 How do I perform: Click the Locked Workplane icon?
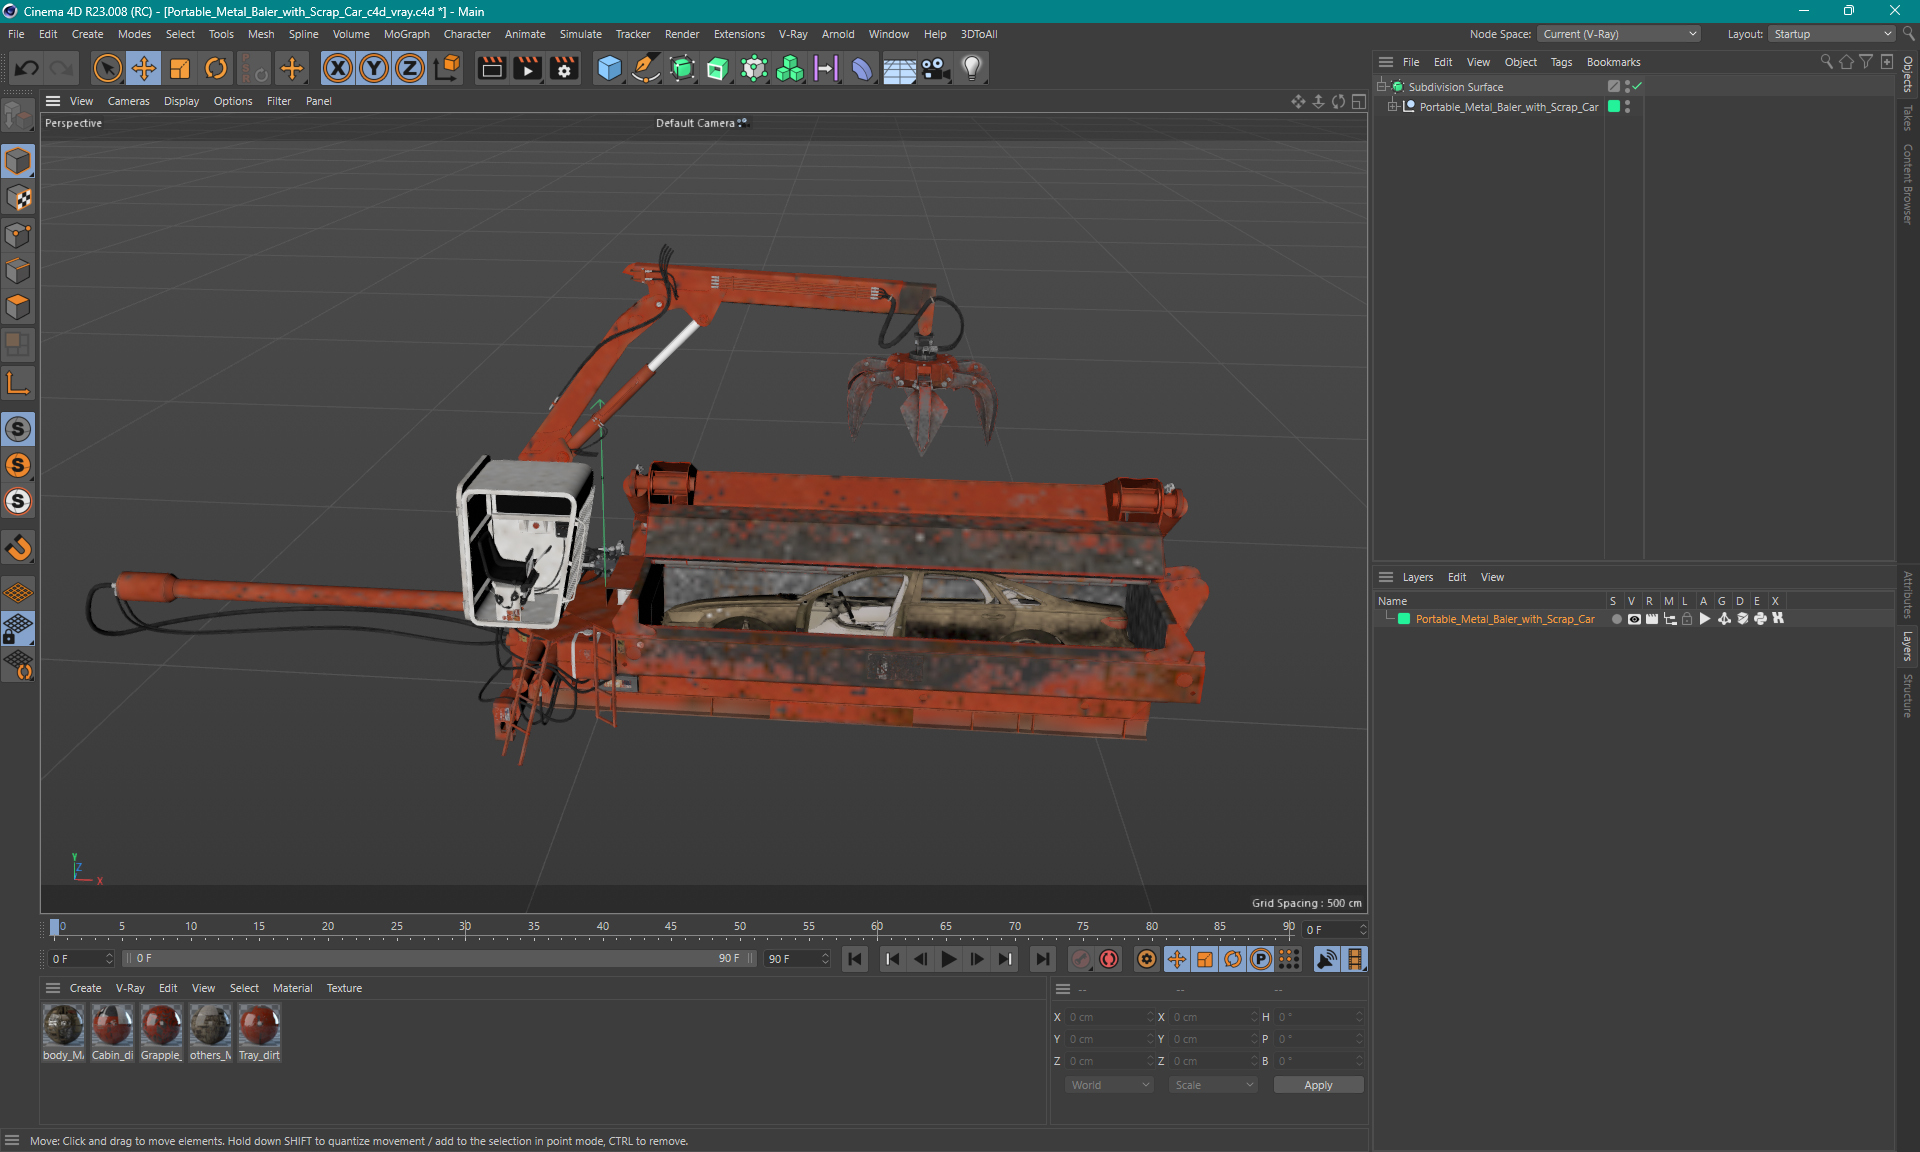(18, 629)
